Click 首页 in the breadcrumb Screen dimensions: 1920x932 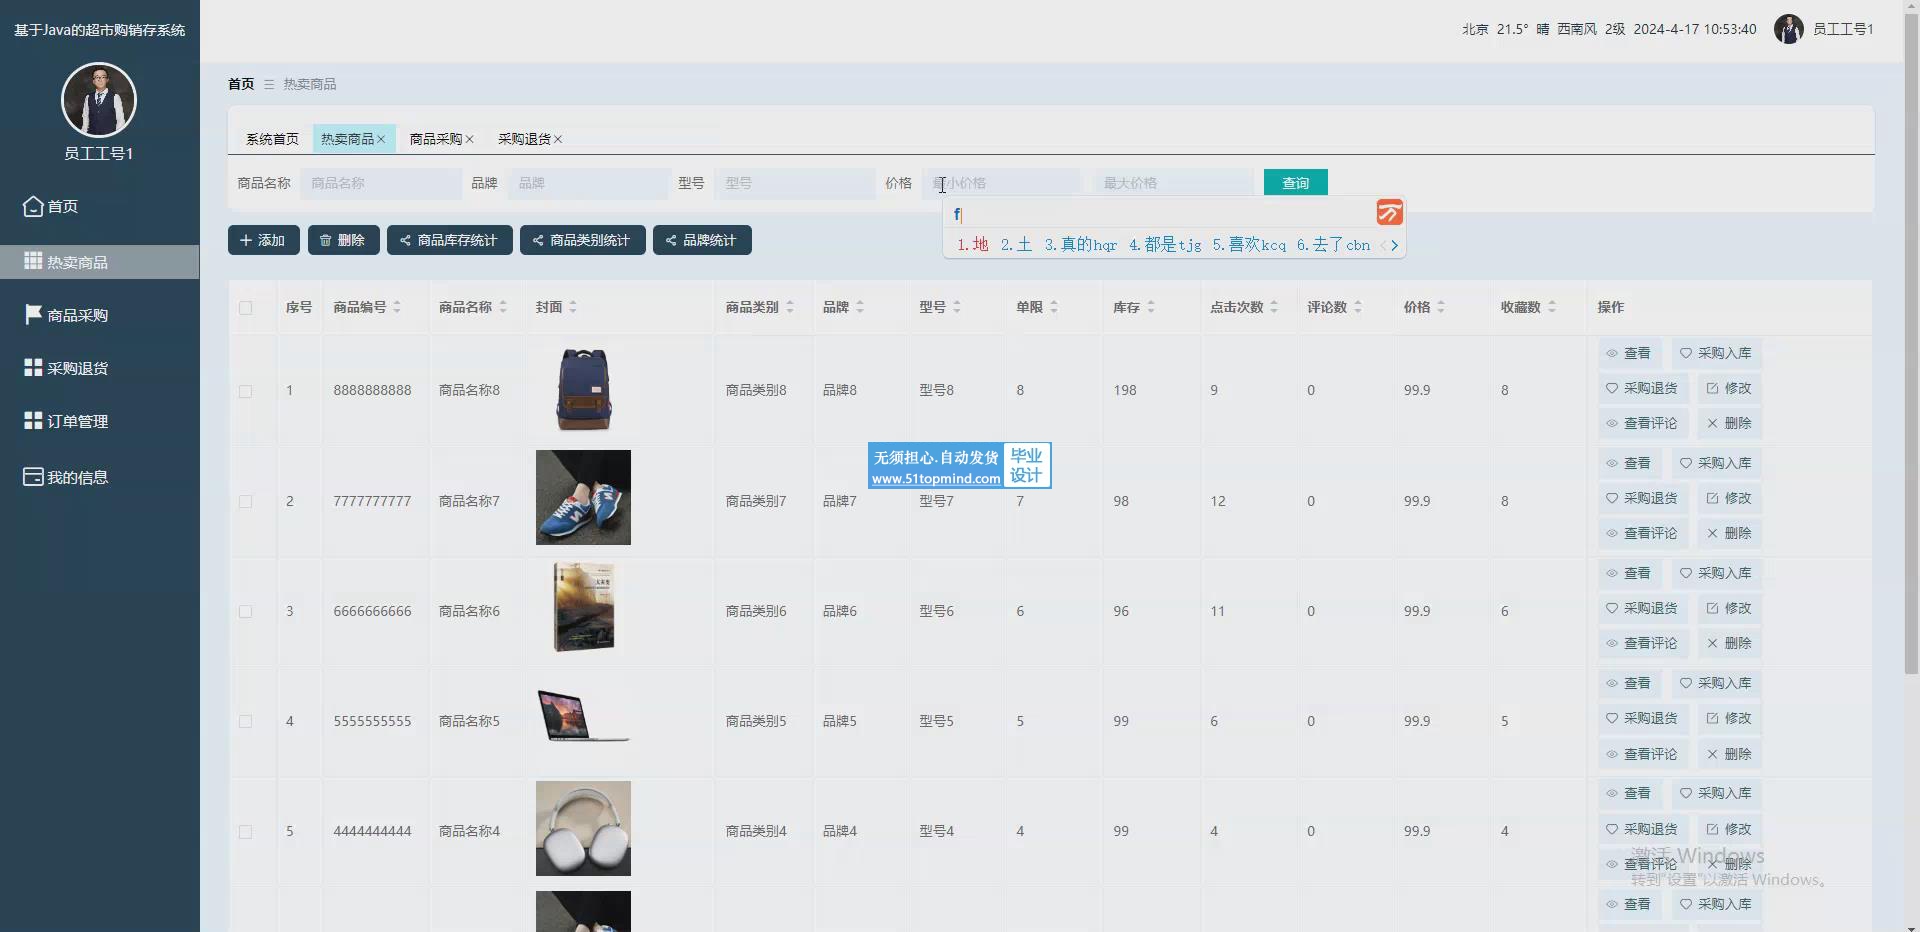pyautogui.click(x=241, y=84)
